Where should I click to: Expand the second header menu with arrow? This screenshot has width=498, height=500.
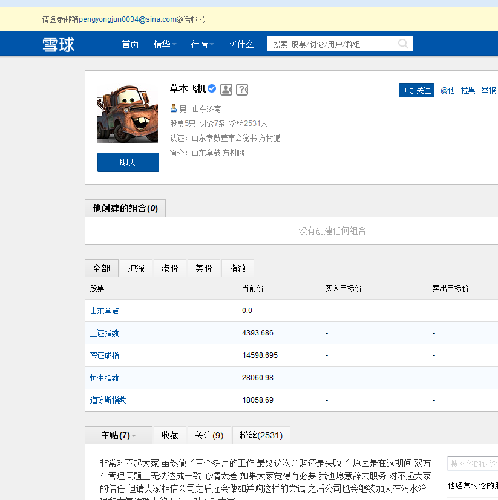(x=165, y=44)
